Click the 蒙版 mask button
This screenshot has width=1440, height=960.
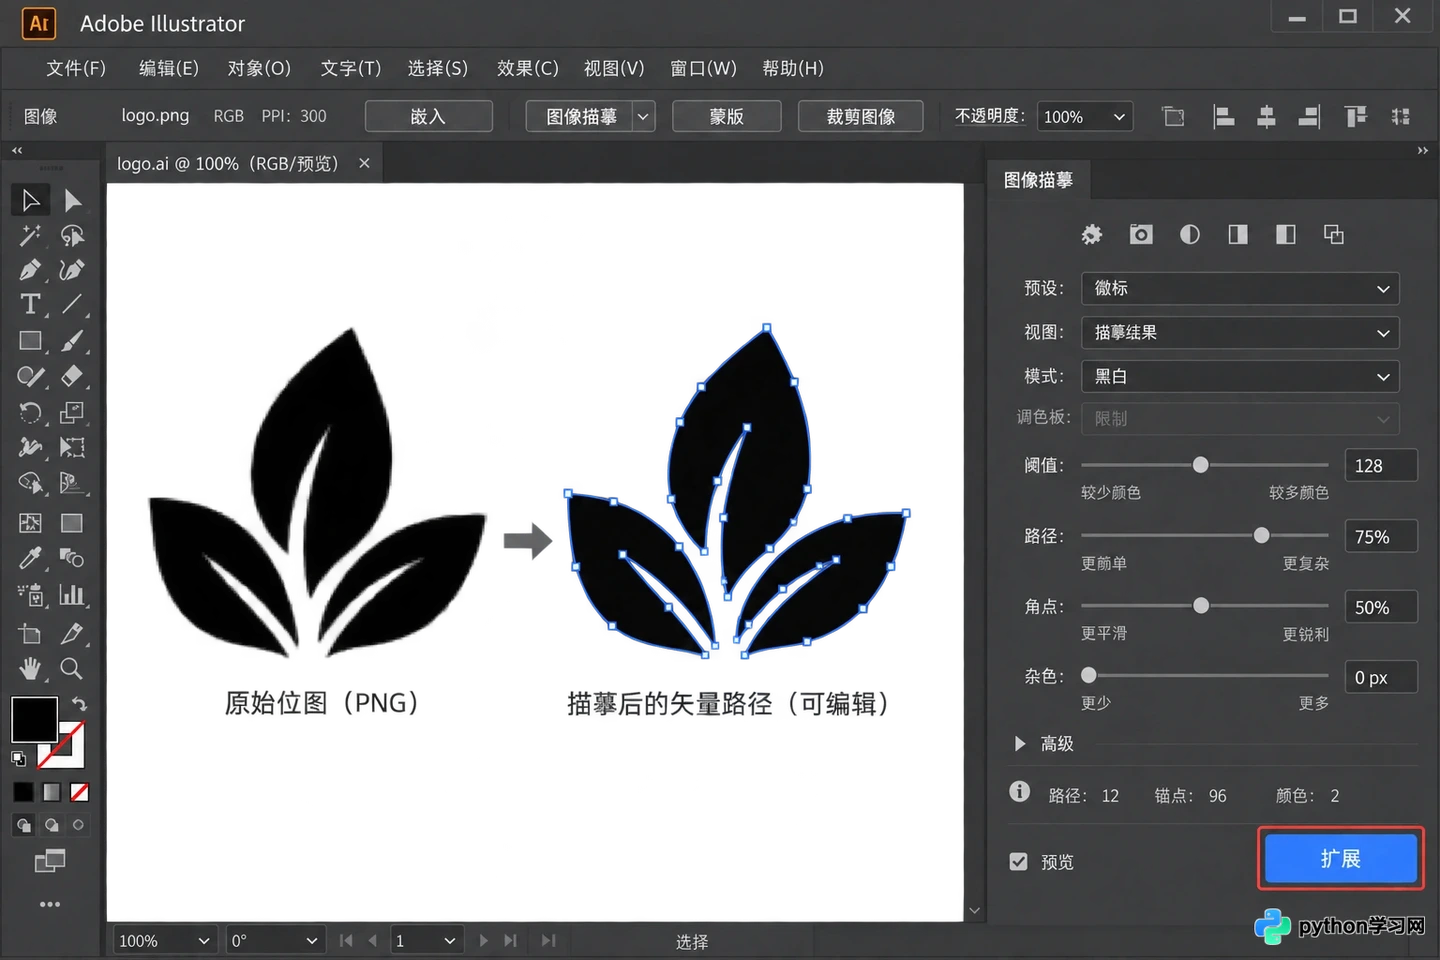[x=727, y=117]
